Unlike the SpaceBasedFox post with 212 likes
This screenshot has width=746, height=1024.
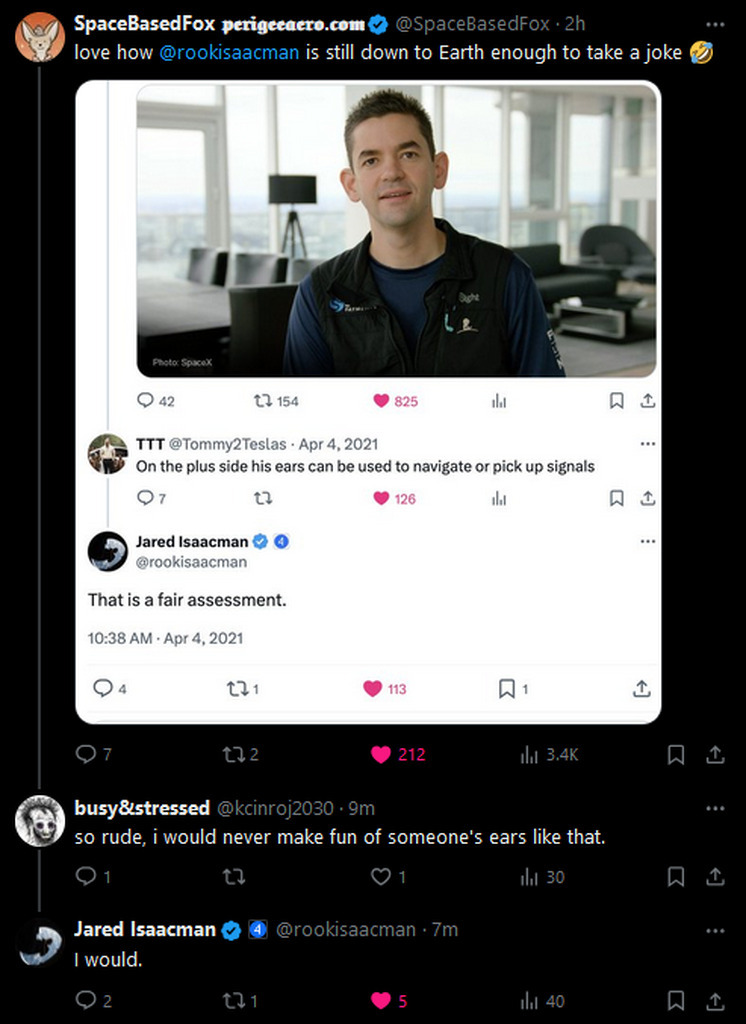[381, 755]
